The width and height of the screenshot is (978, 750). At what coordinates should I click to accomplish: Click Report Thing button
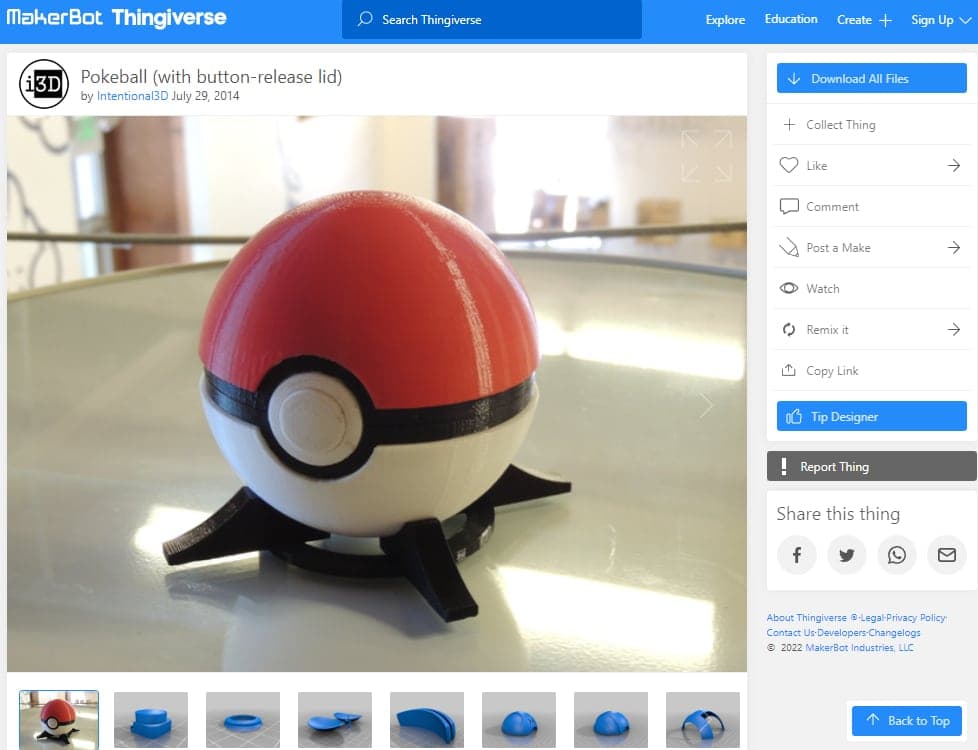[871, 466]
